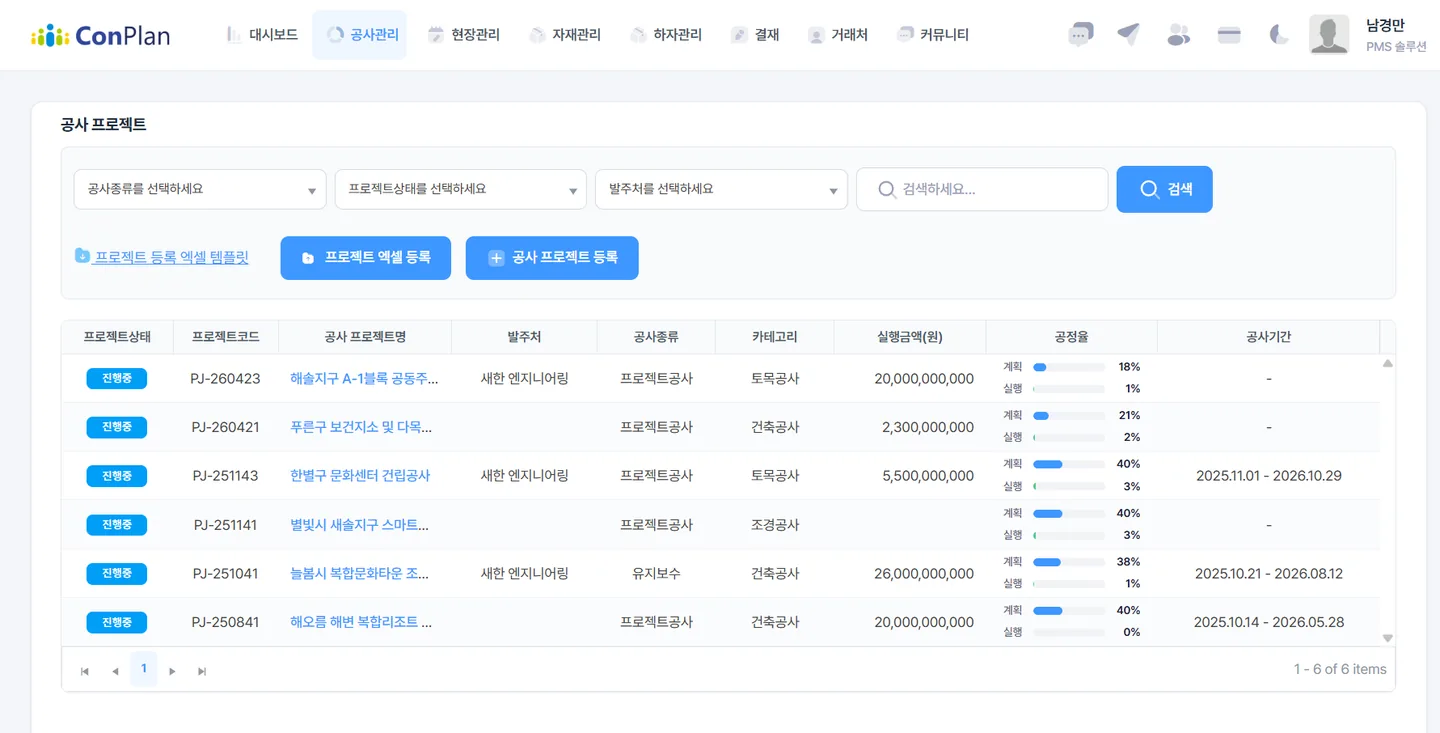Screen dimensions: 1440x733
Task: Open the 대시보드 menu
Action: coord(262,35)
